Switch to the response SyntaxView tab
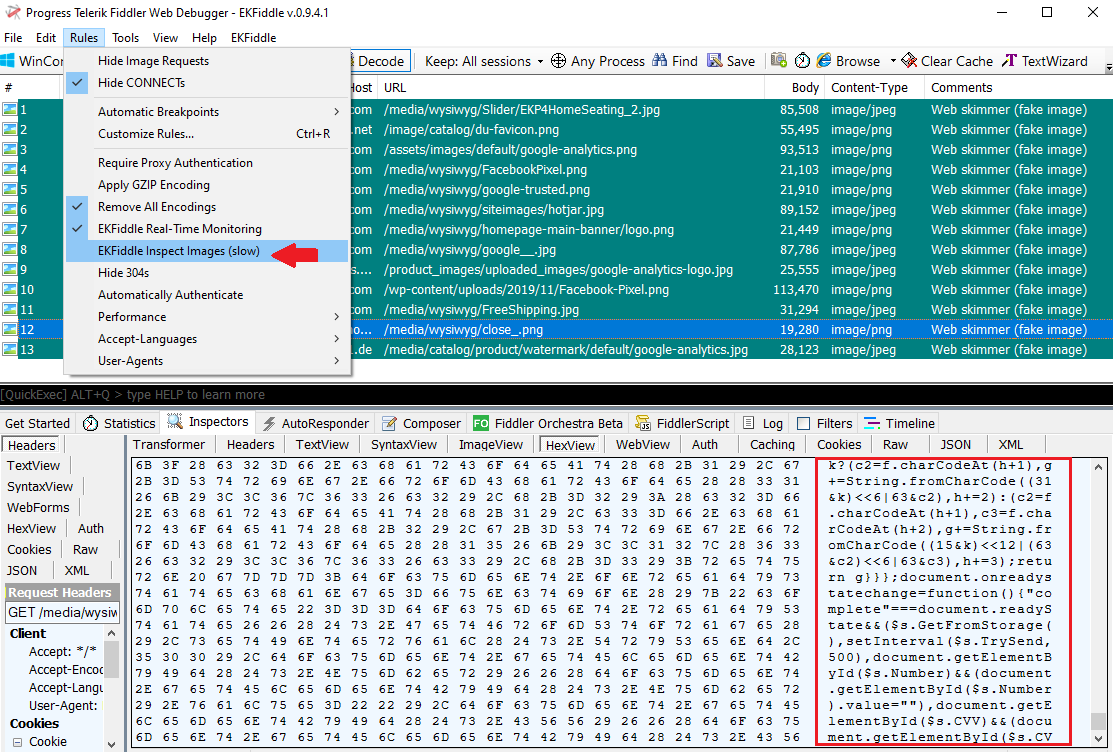This screenshot has height=752, width=1113. (x=403, y=445)
